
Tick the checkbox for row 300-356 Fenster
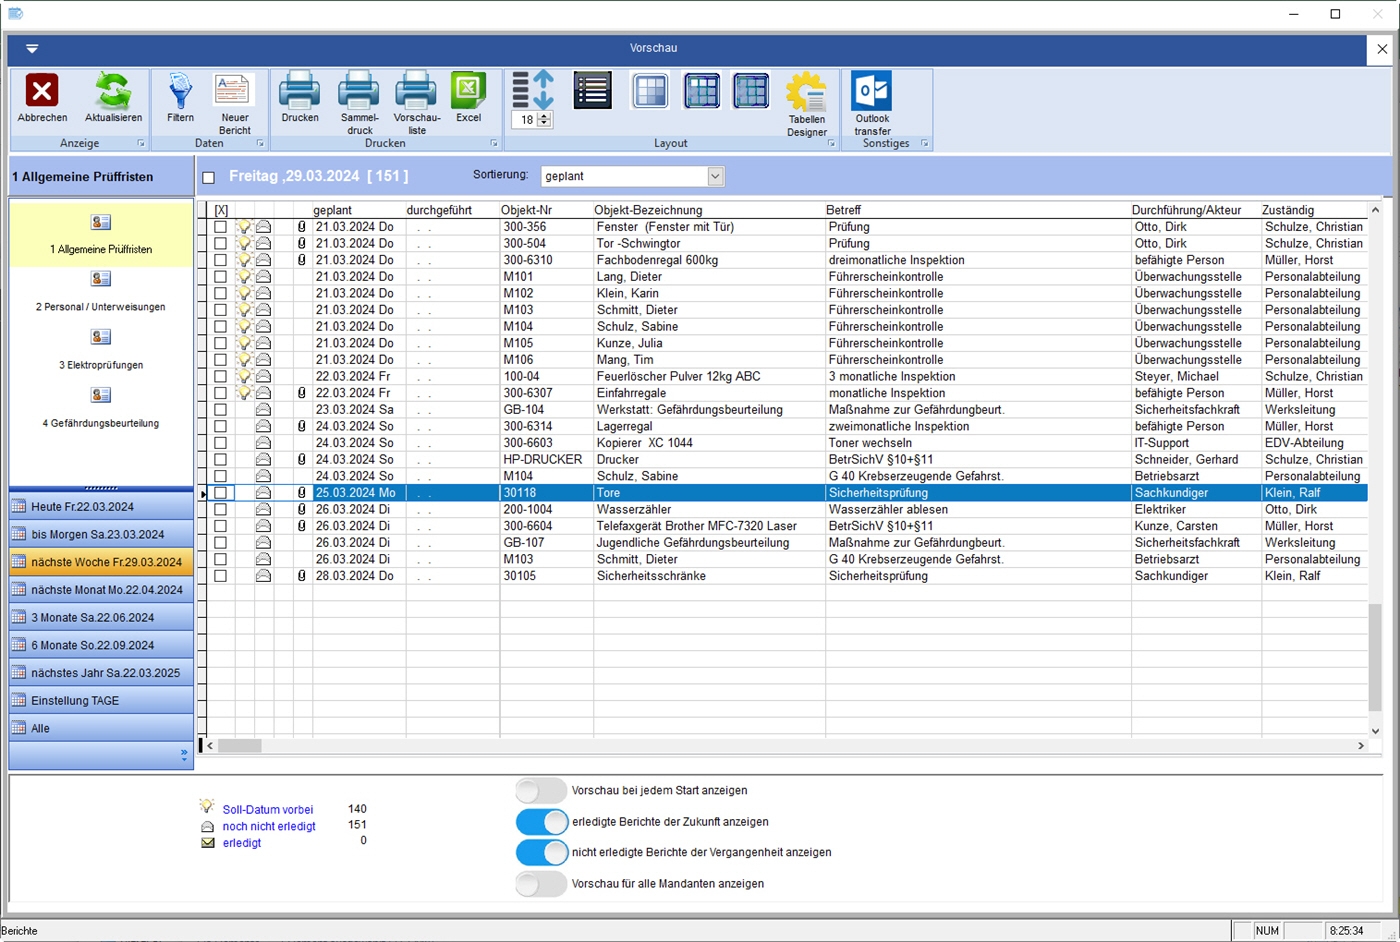click(x=220, y=227)
